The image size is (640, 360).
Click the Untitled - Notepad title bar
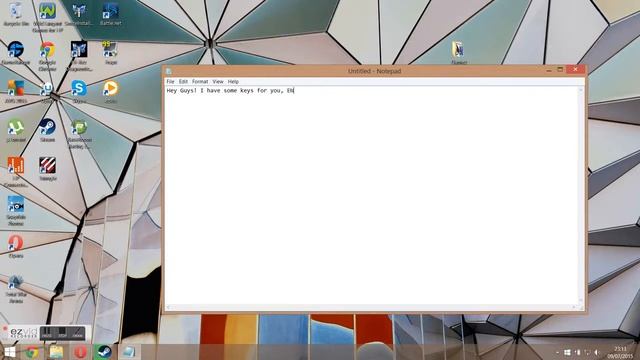tap(374, 71)
